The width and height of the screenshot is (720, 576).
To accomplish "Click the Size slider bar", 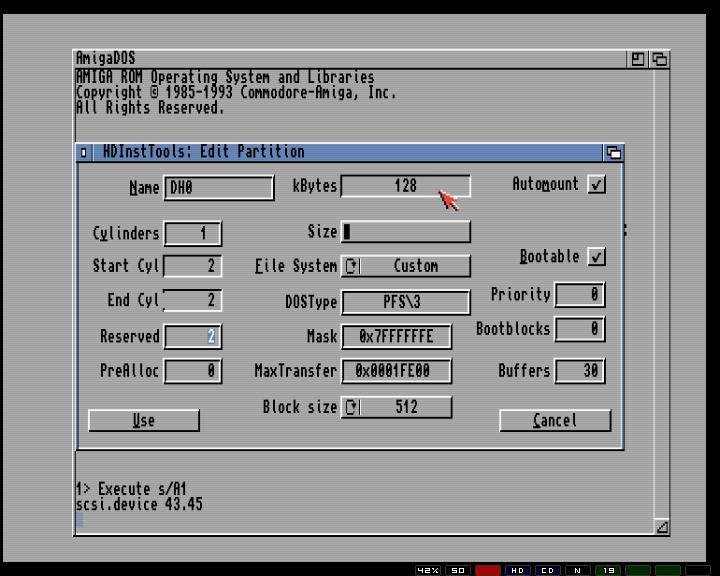I will coord(406,232).
